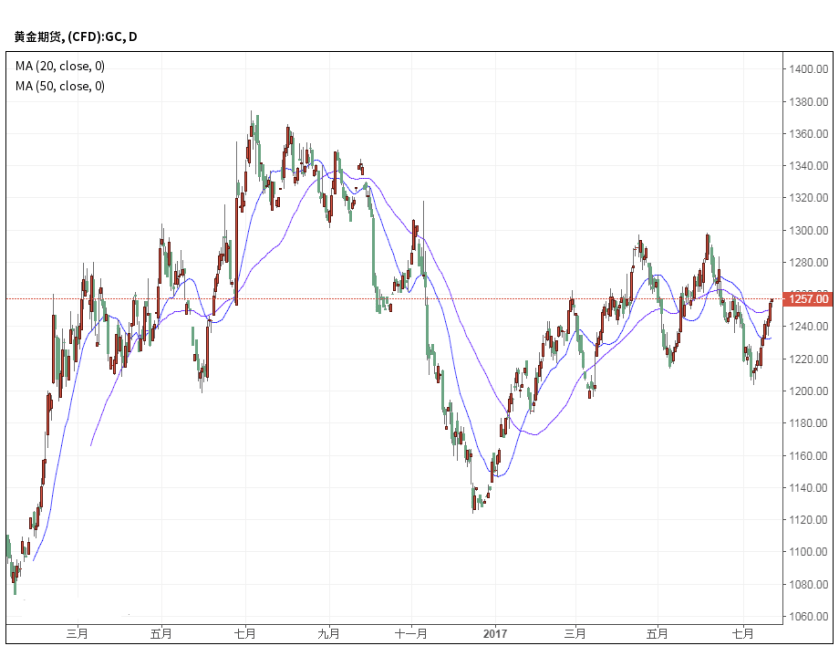The height and width of the screenshot is (646, 839).
Task: Click the 九月 label on time axis
Action: click(328, 634)
